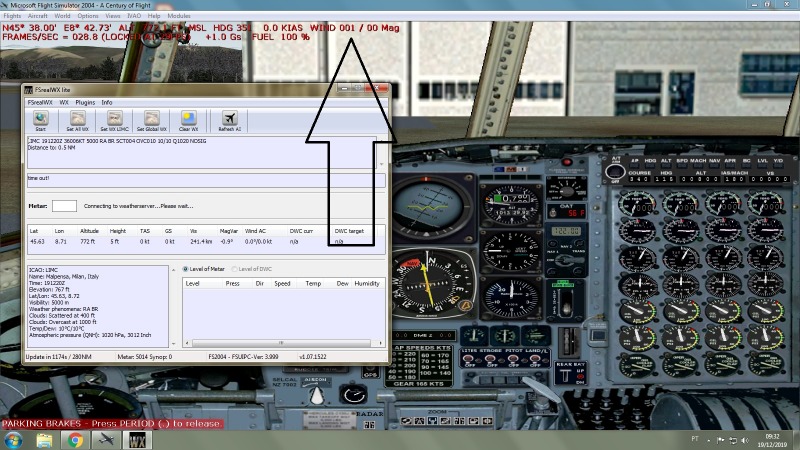Click 'Update in 1174s / 280NM' status text
This screenshot has height=450, width=800.
pos(59,357)
